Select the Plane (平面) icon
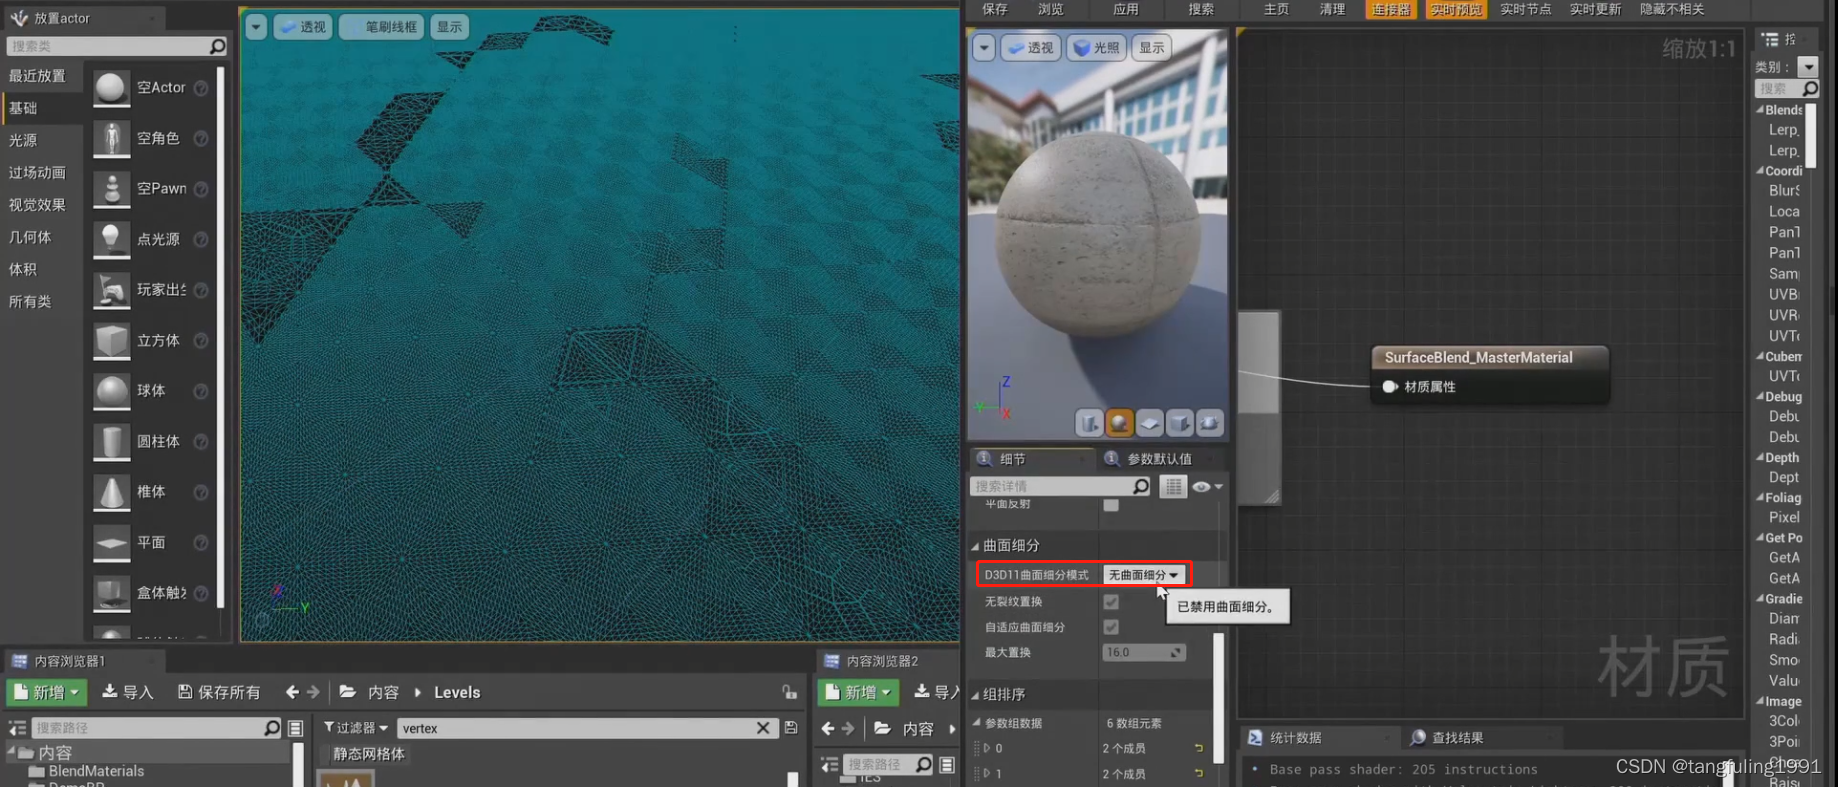This screenshot has height=787, width=1838. click(x=111, y=543)
